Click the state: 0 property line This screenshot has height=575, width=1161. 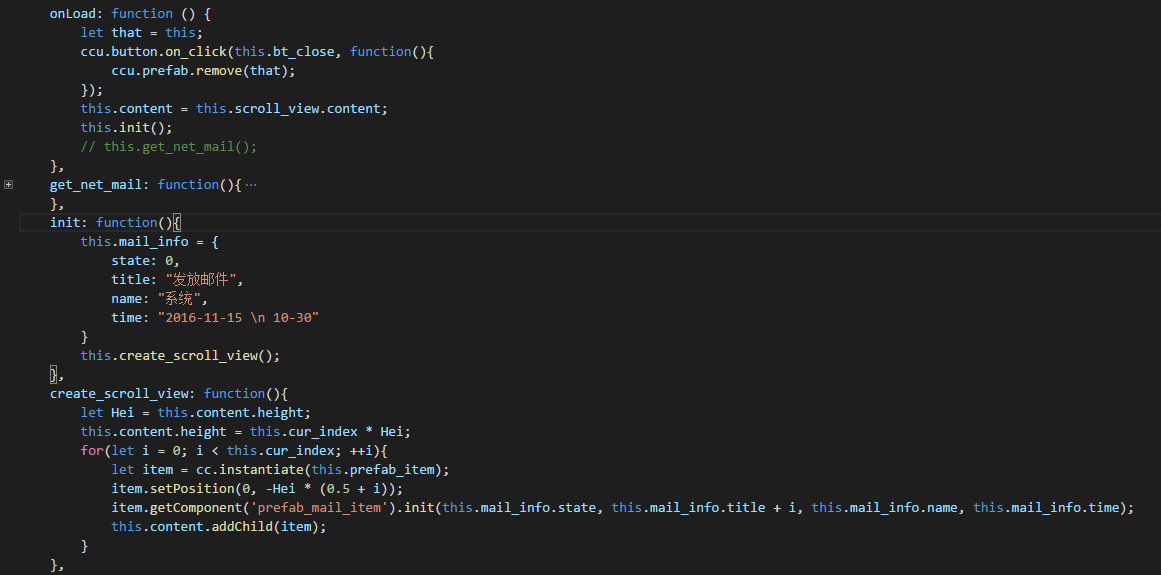[145, 260]
